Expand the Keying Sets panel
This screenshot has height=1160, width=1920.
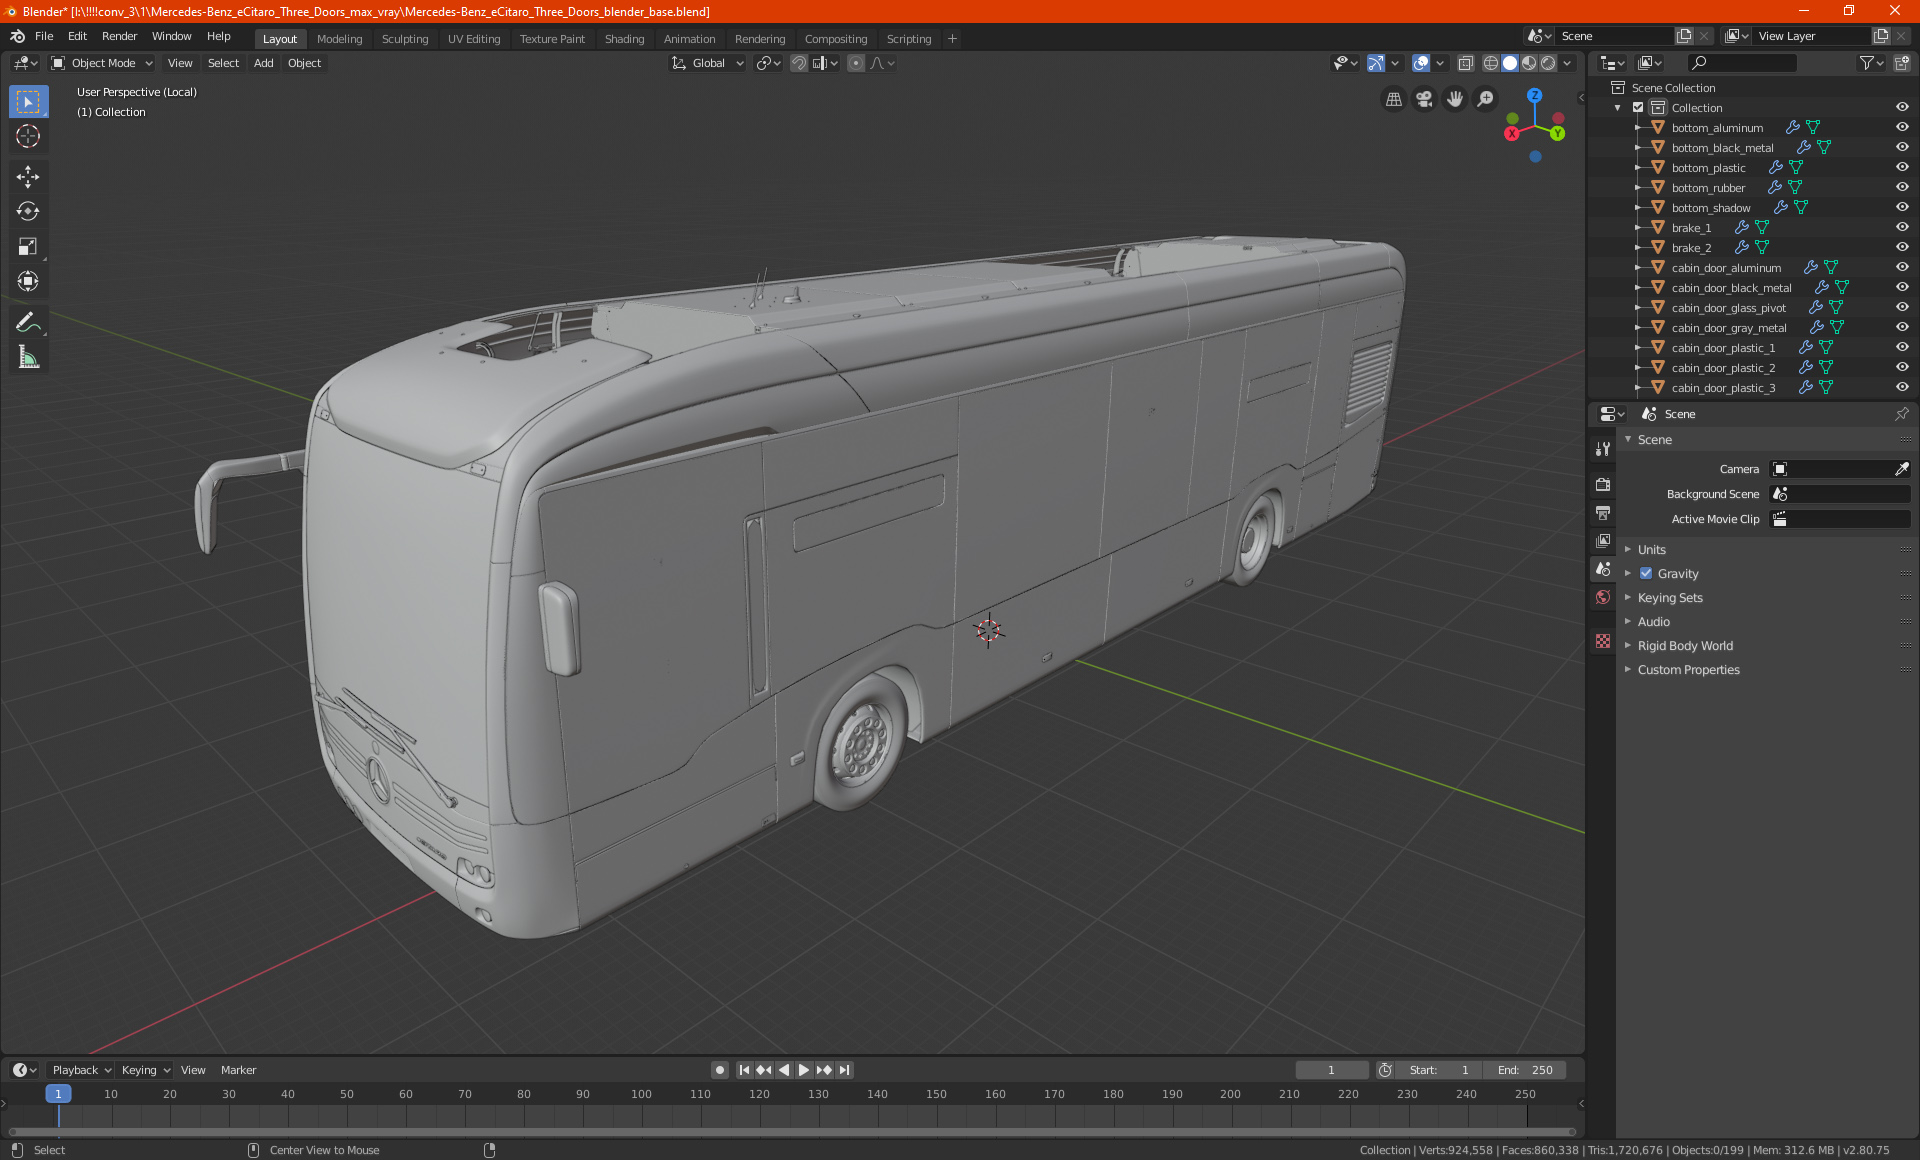pos(1670,597)
